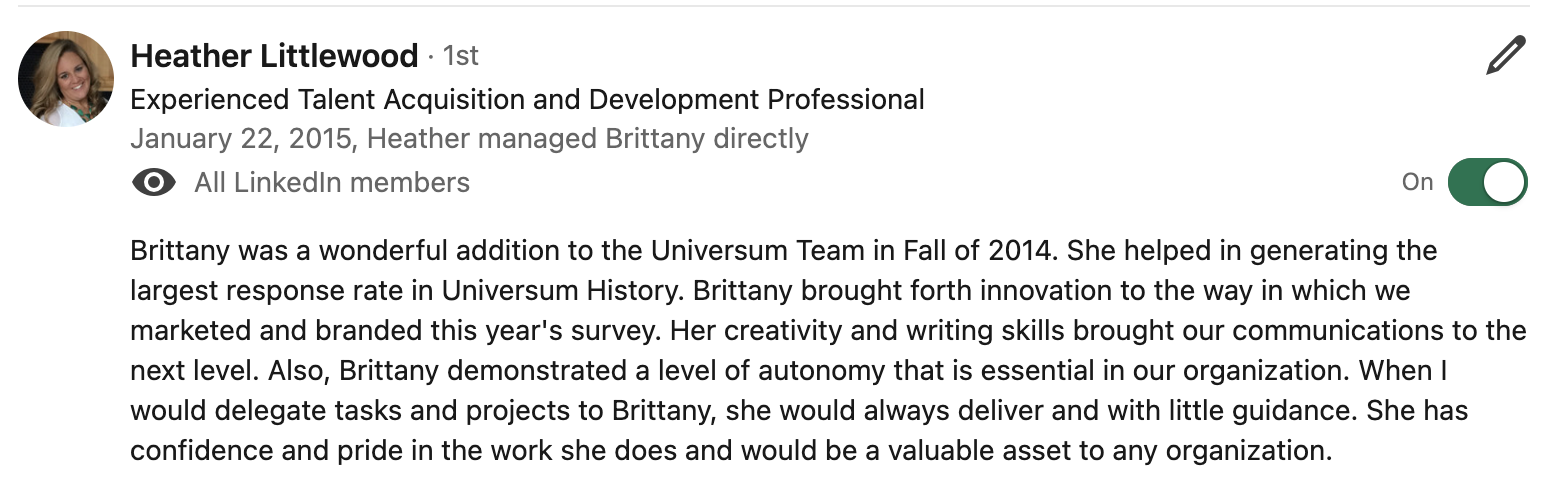Edit recommendation using the pencil icon

pos(1505,56)
